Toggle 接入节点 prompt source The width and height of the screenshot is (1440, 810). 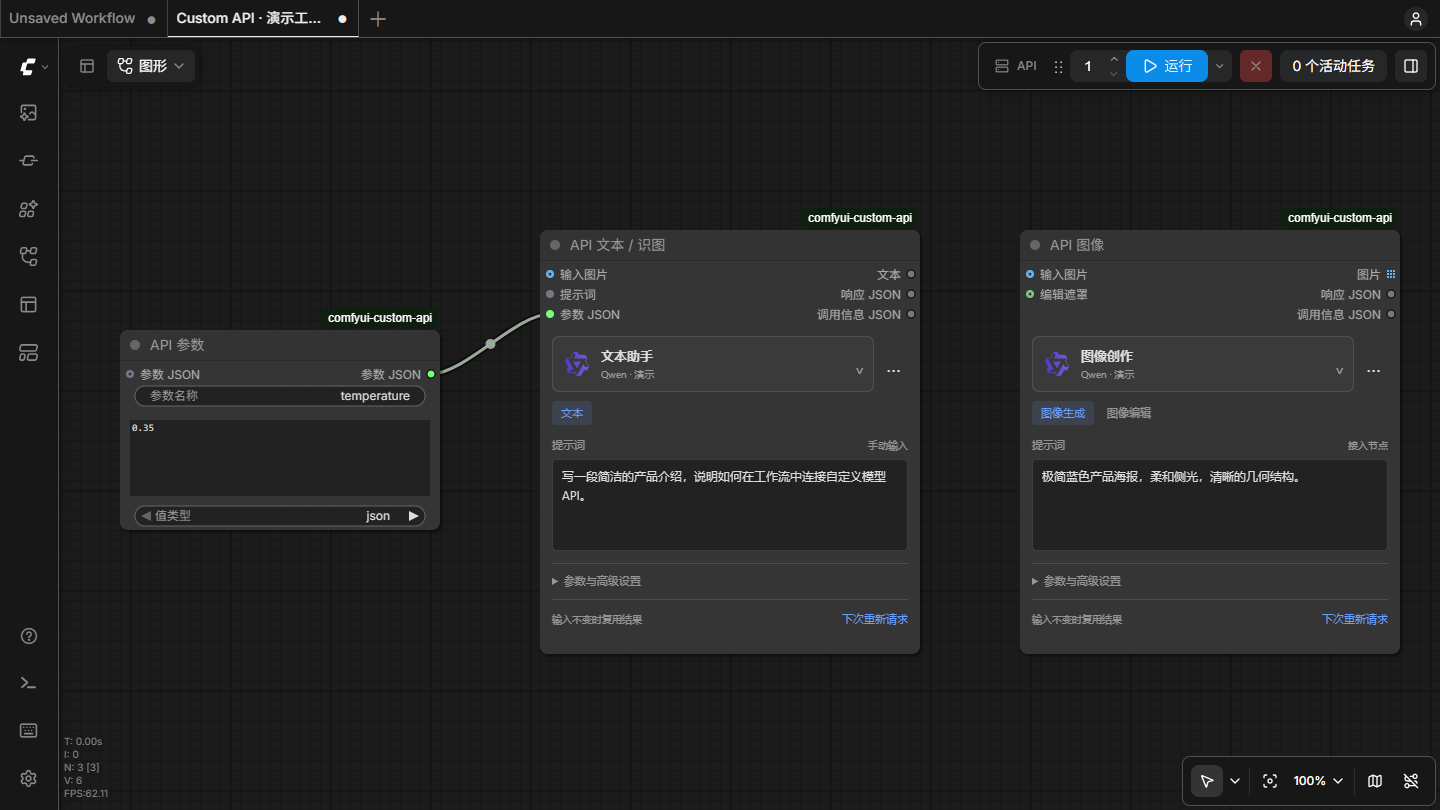pos(1368,446)
